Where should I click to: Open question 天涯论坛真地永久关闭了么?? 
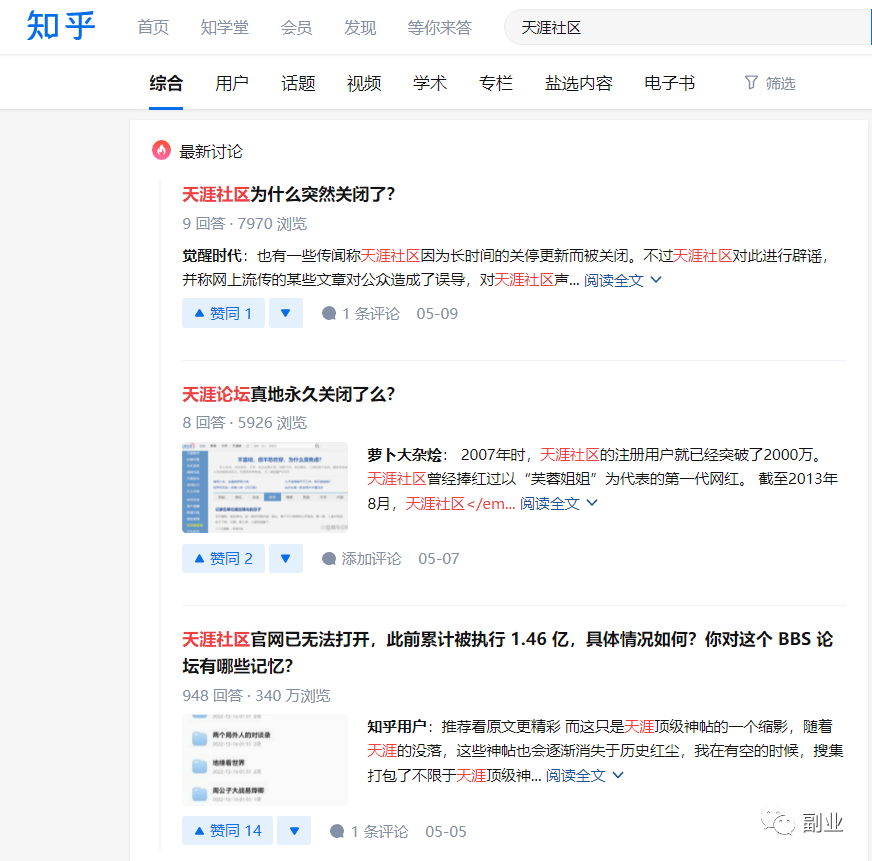coord(288,394)
